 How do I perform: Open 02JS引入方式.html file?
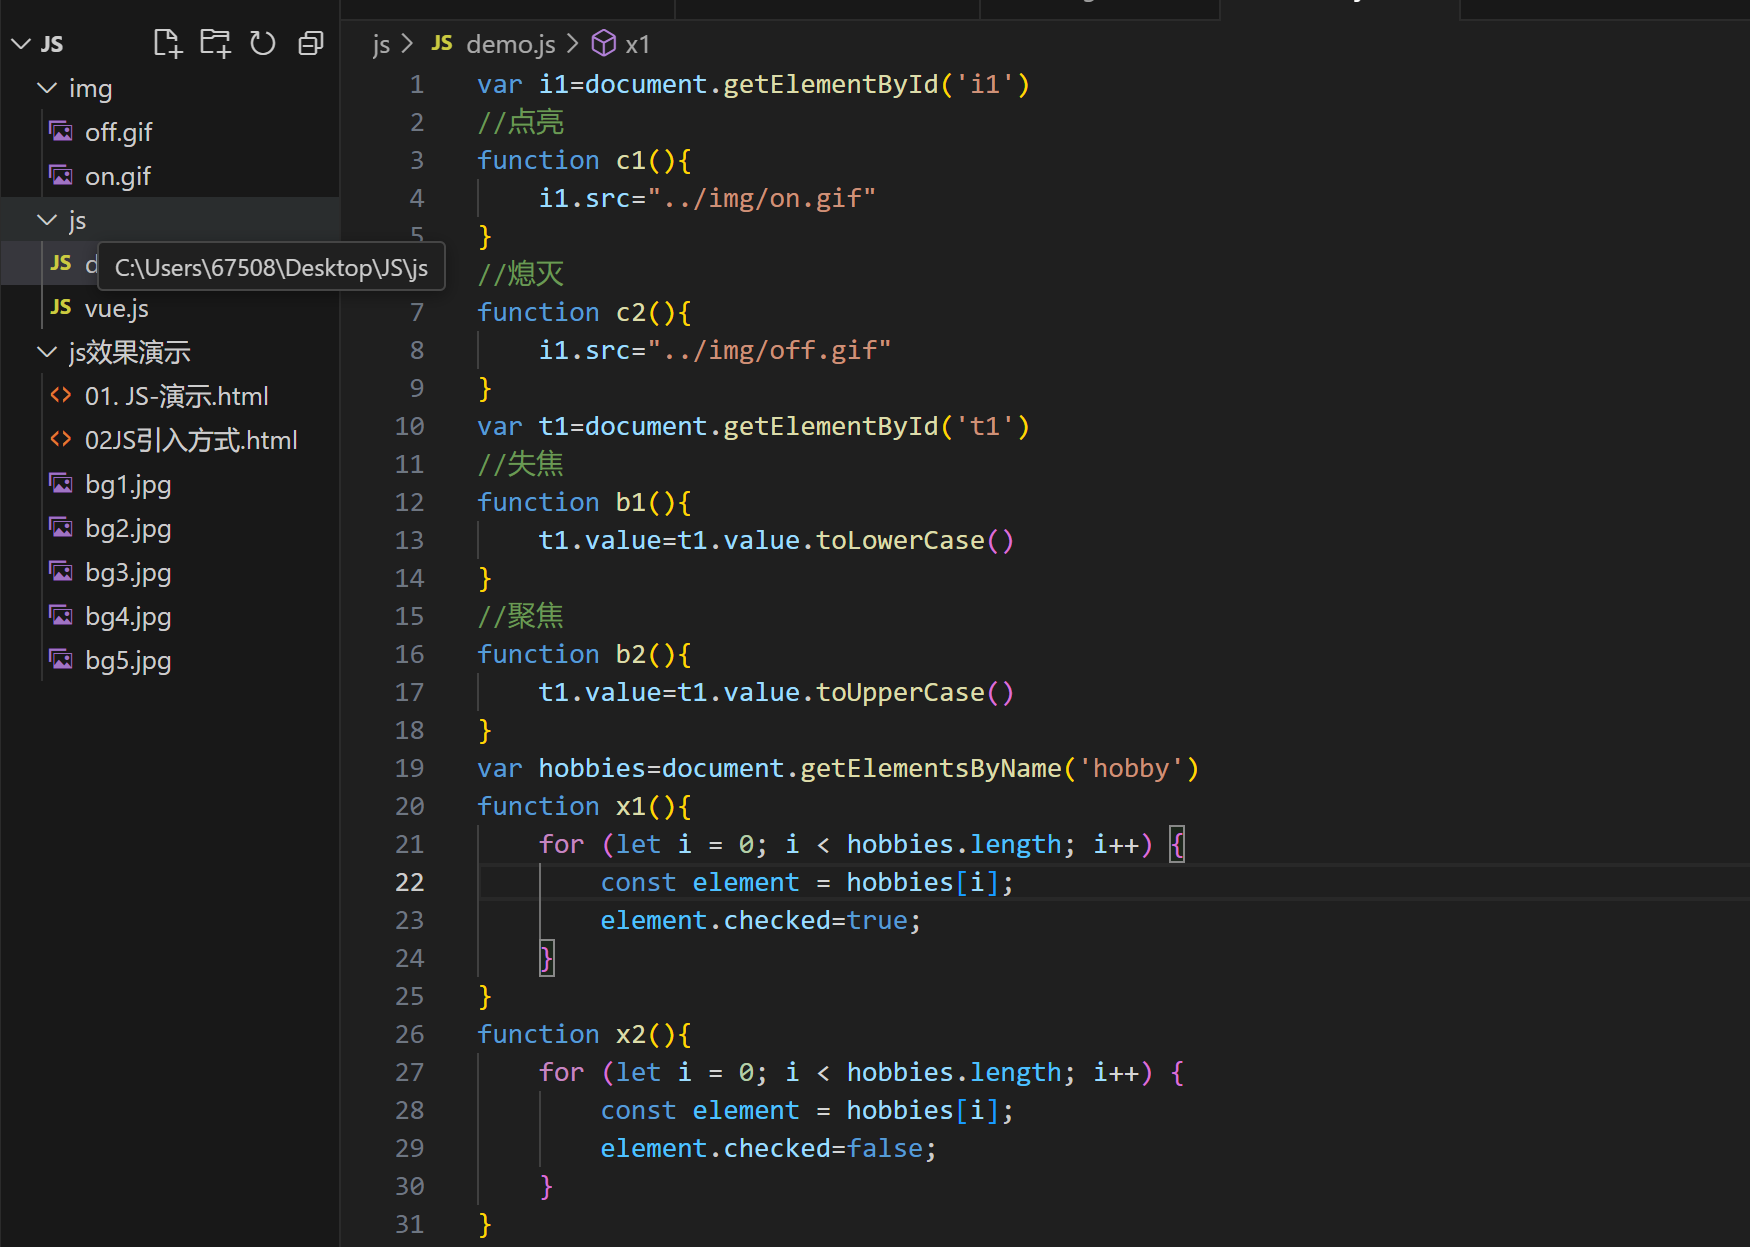(191, 440)
